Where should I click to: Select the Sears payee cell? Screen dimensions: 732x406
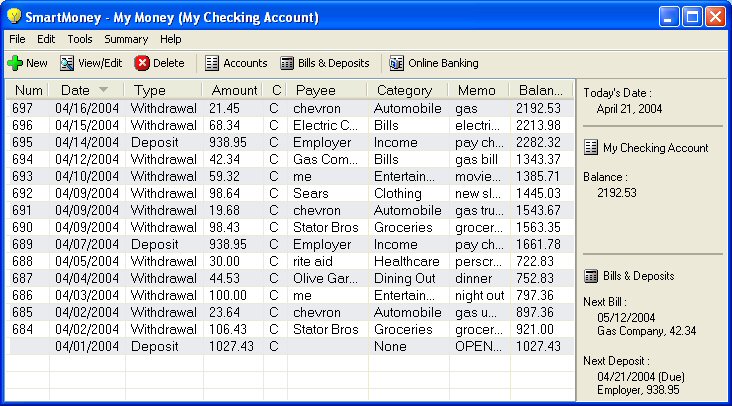click(311, 193)
